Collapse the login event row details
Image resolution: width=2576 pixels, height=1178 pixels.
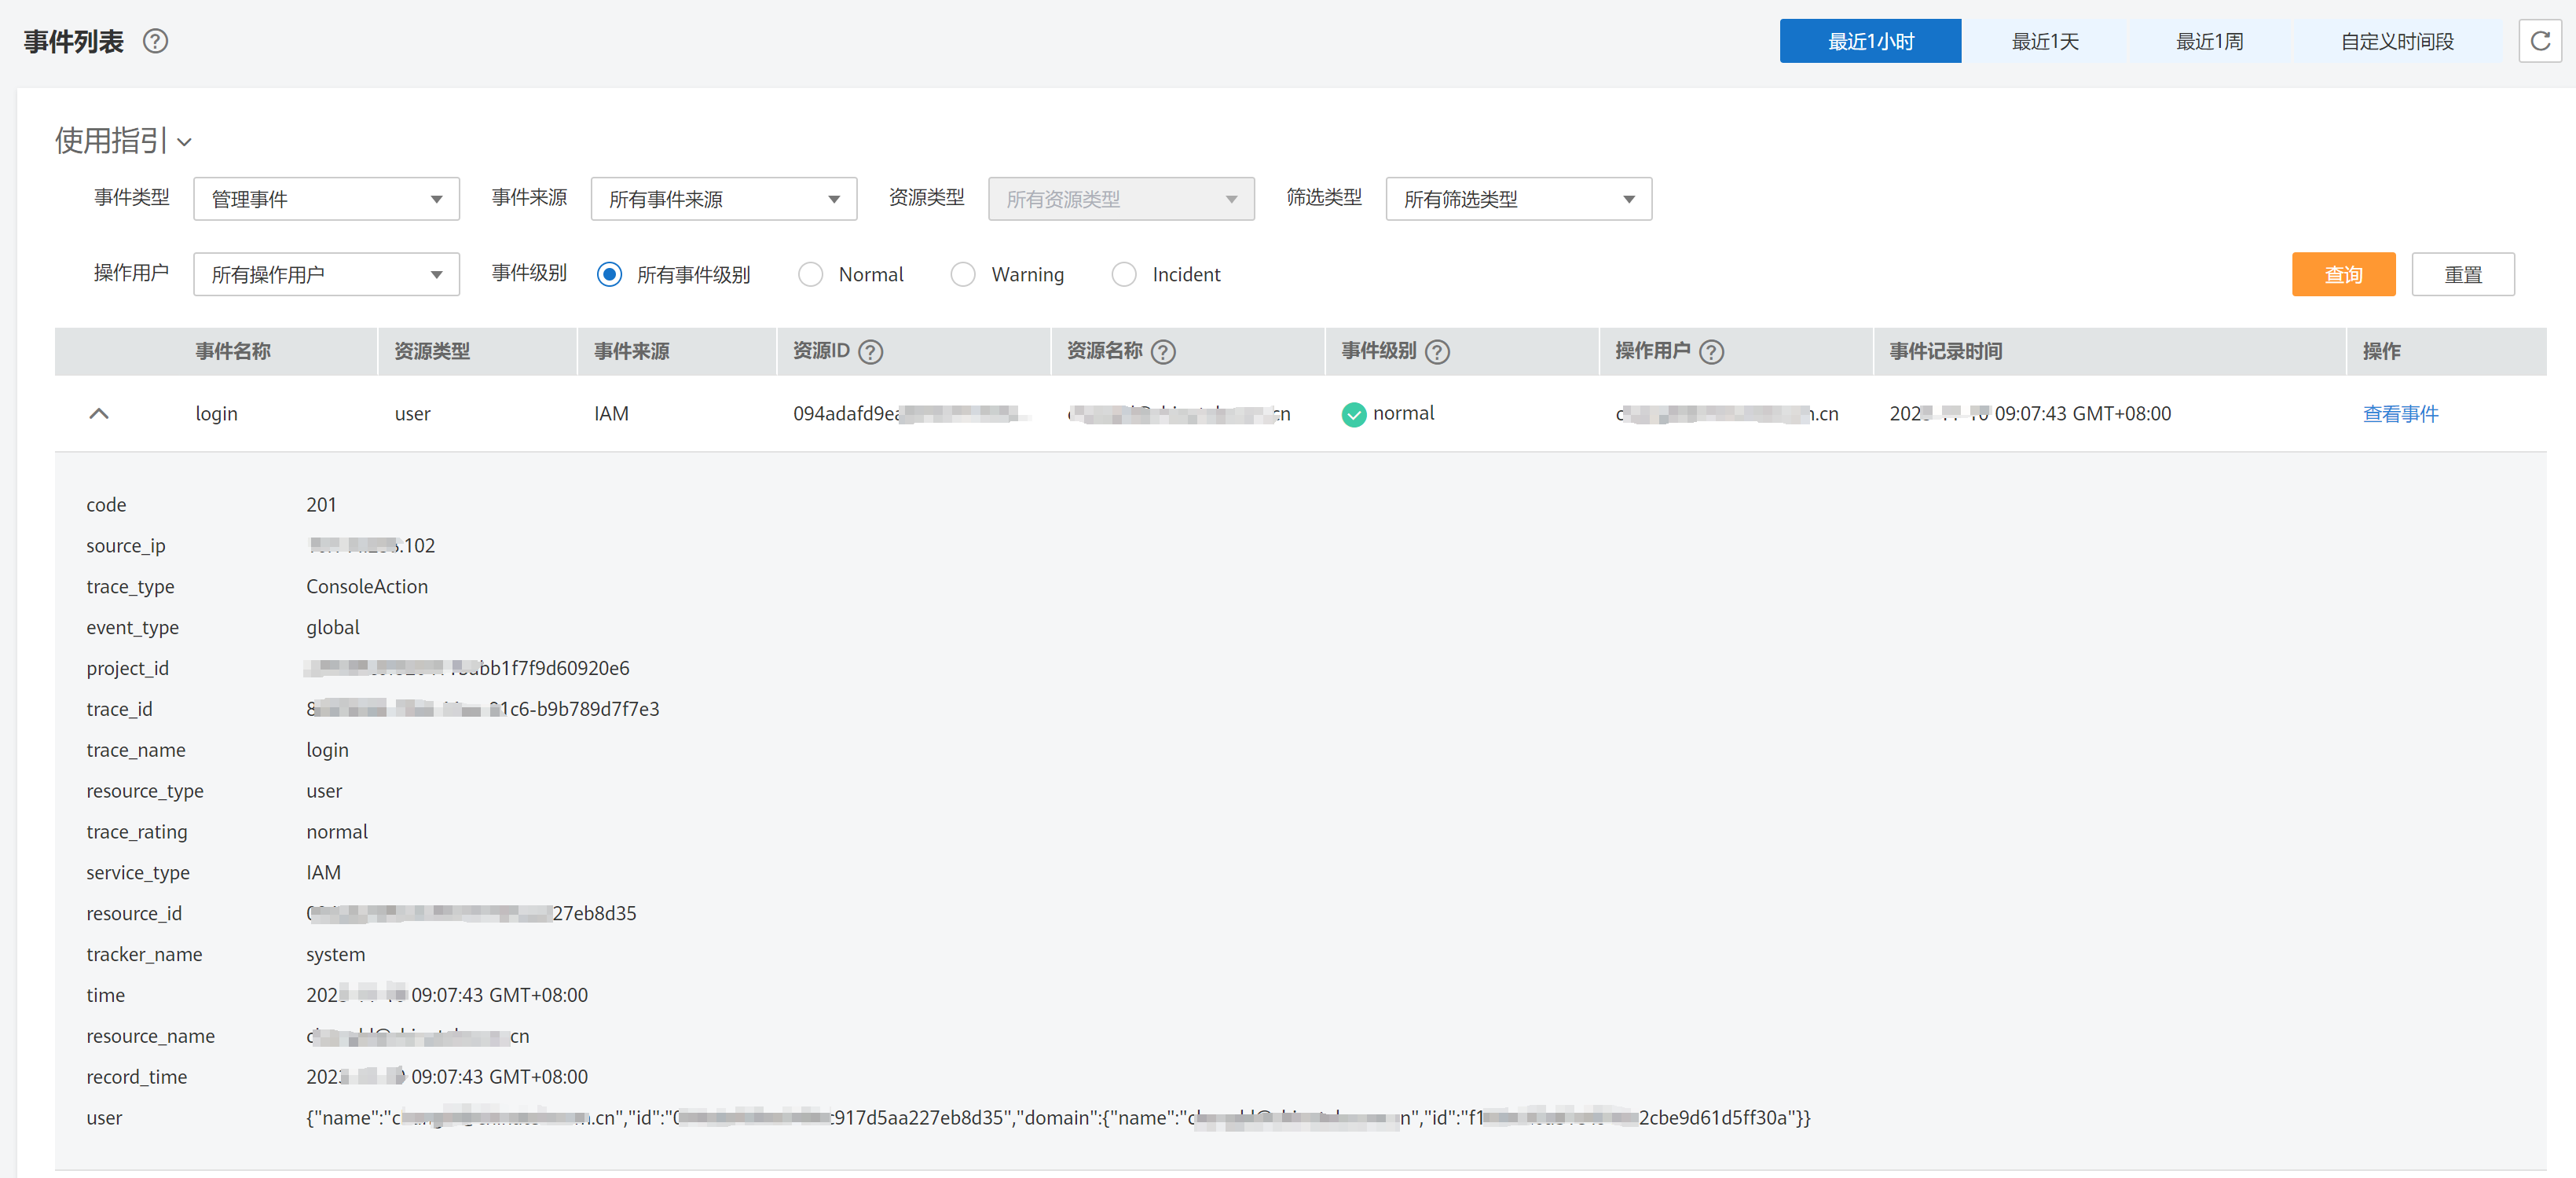pos(99,414)
